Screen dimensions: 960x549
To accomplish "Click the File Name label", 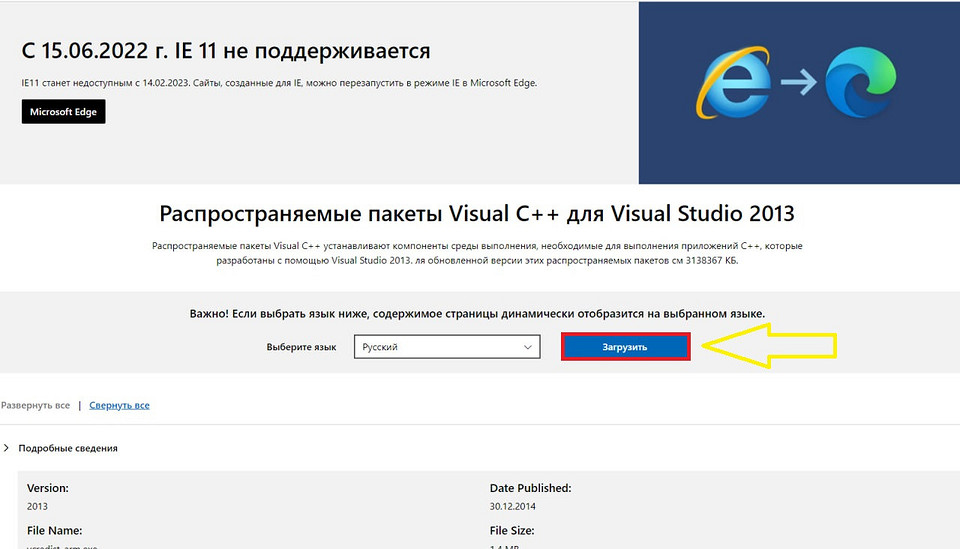I will point(54,530).
